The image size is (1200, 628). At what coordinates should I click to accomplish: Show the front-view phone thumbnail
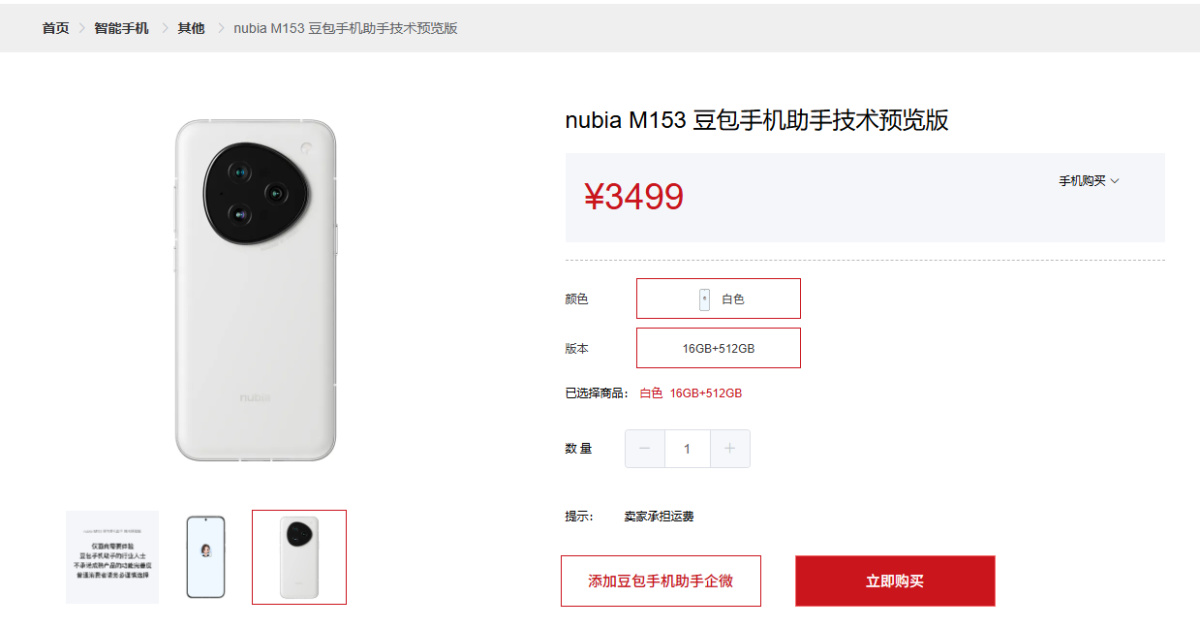pyautogui.click(x=205, y=557)
